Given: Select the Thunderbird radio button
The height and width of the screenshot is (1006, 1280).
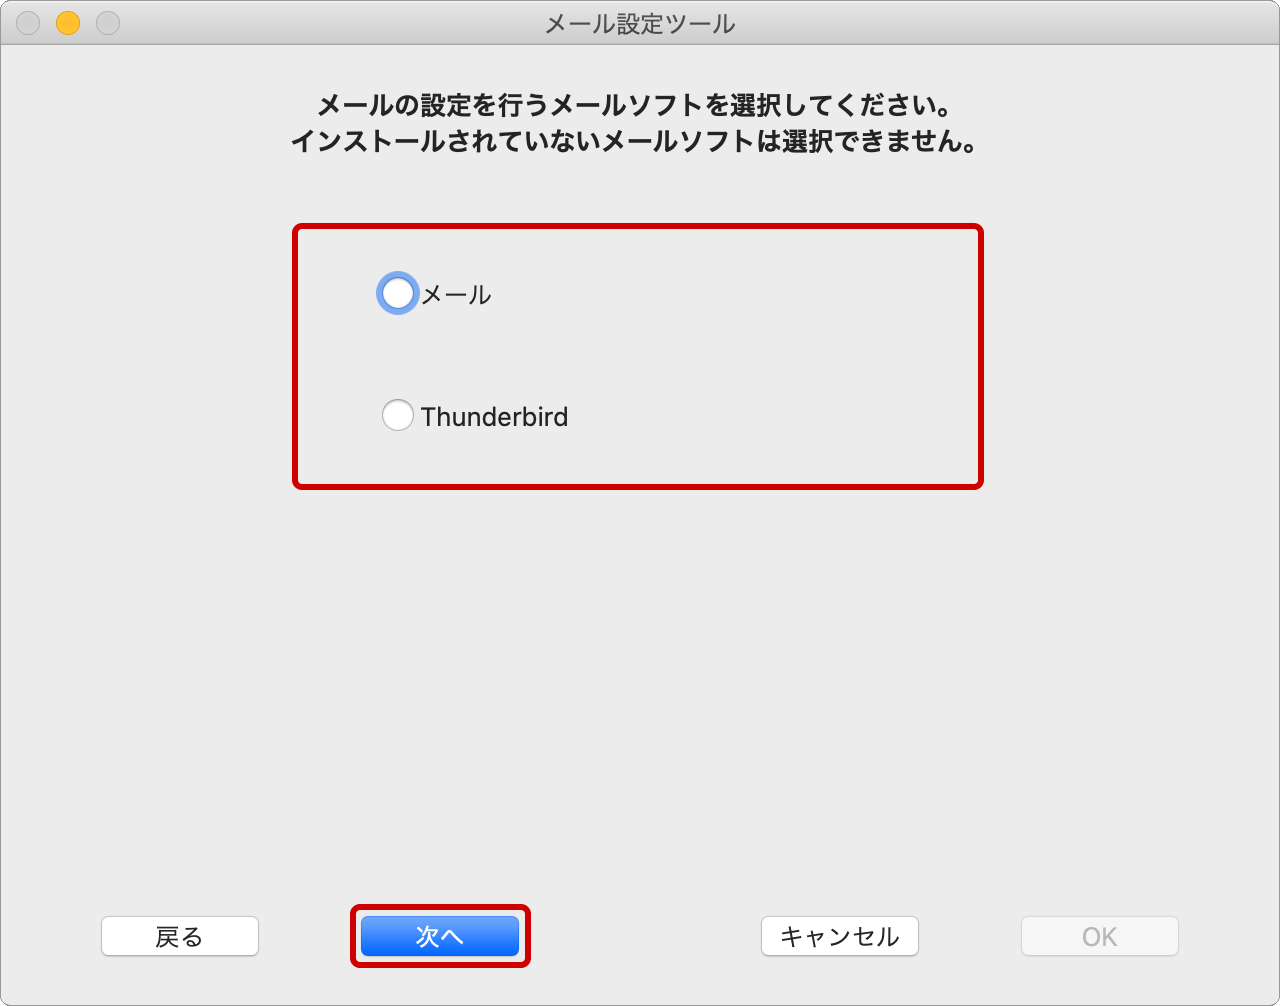Looking at the screenshot, I should click(x=397, y=416).
